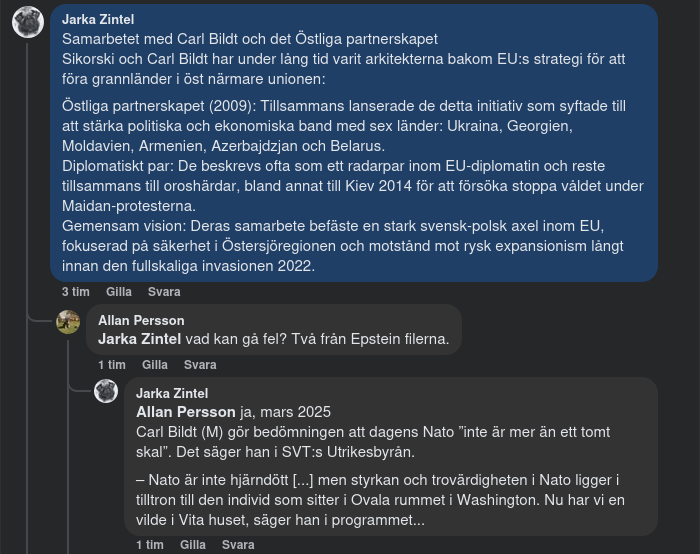Click Allan Persson's profile picture
Viewport: 700px width, 554px height.
pos(68,322)
